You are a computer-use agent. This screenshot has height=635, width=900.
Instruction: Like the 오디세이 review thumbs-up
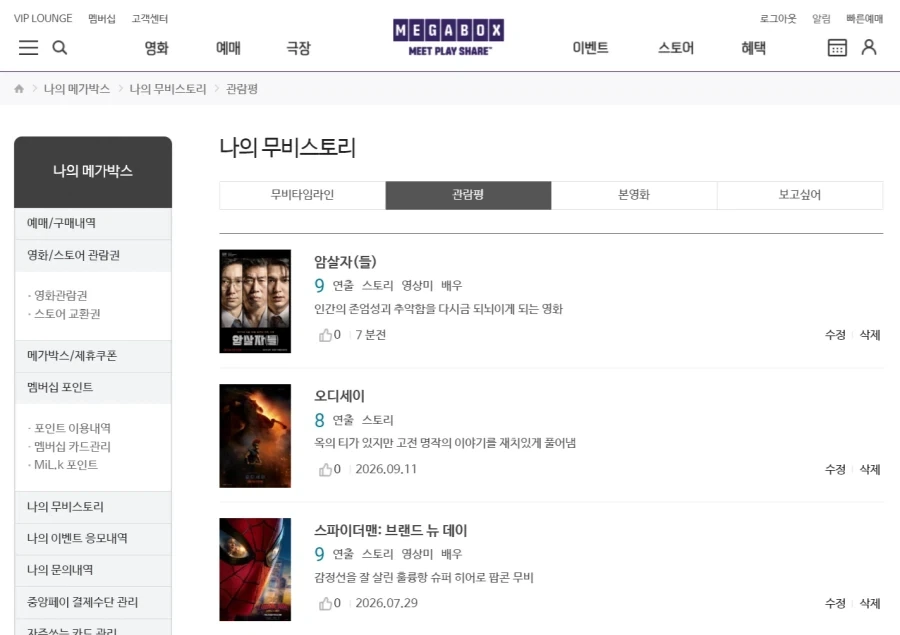(x=325, y=469)
